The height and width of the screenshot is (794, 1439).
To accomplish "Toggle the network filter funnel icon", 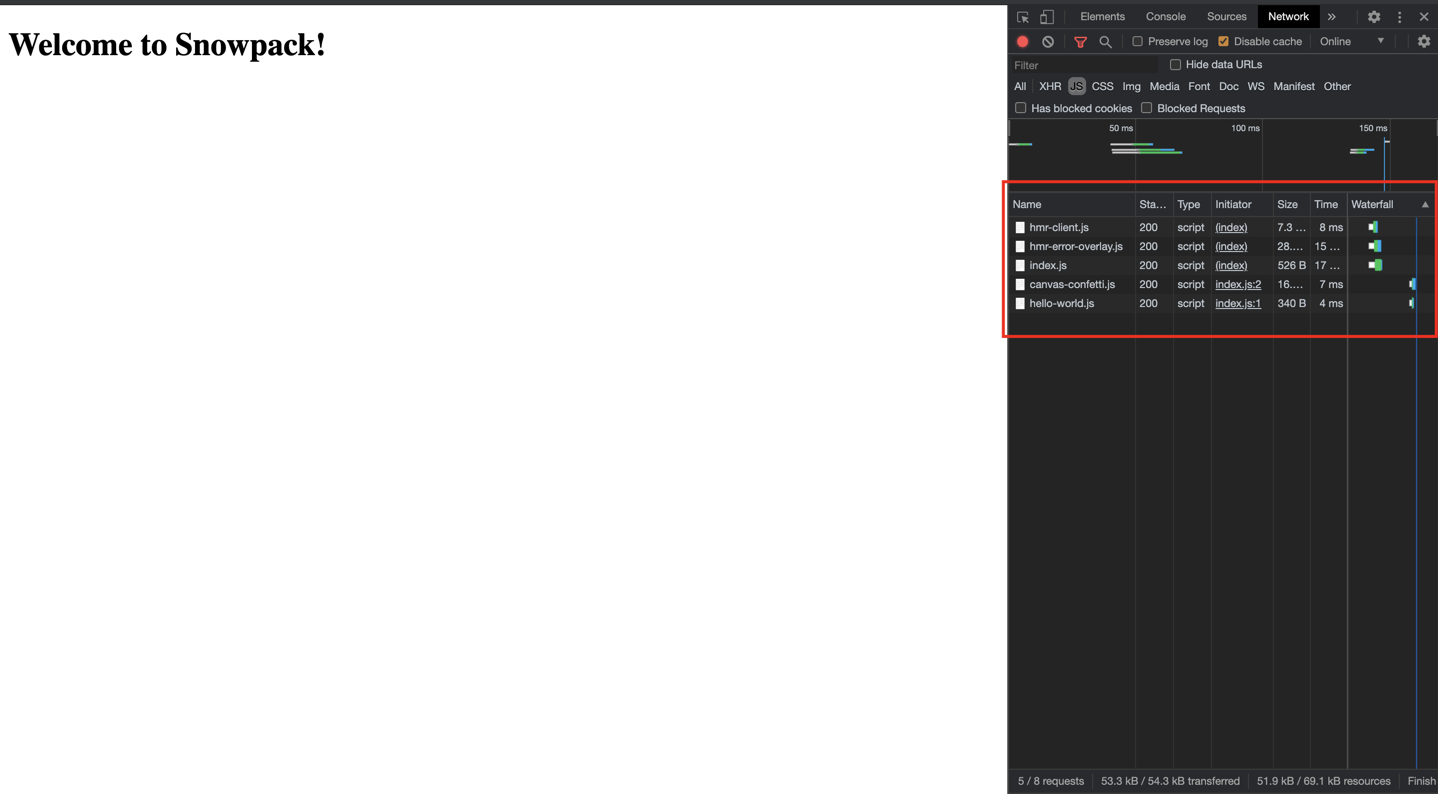I will point(1080,42).
